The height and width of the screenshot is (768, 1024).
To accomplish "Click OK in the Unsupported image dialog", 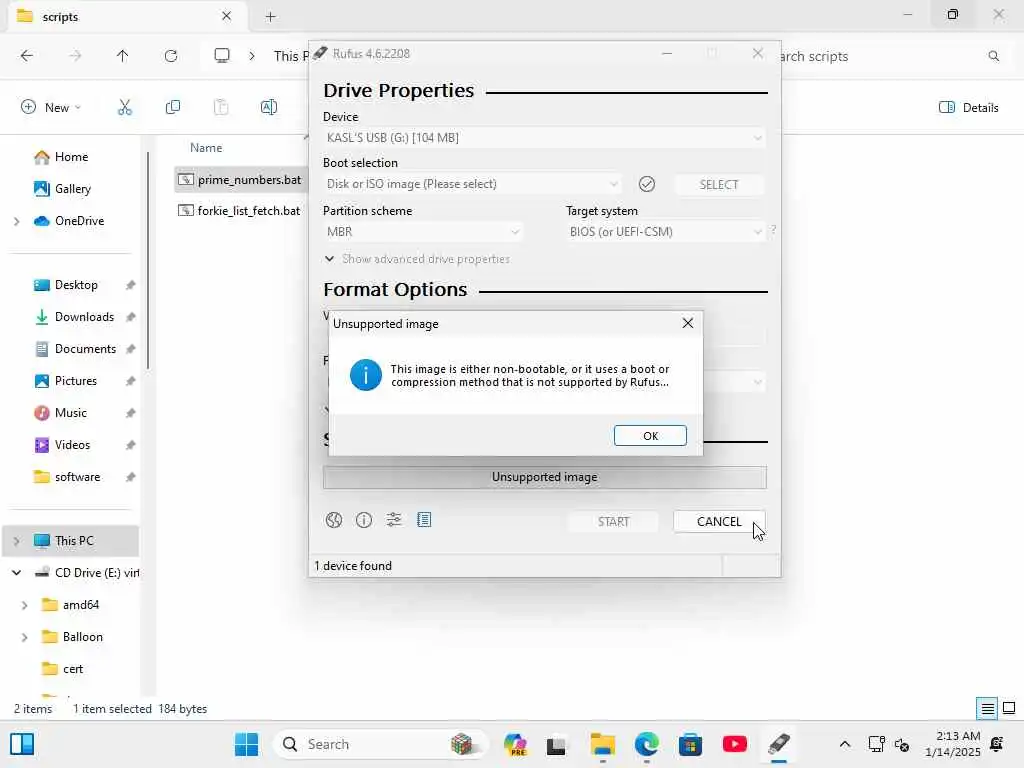I will (650, 436).
